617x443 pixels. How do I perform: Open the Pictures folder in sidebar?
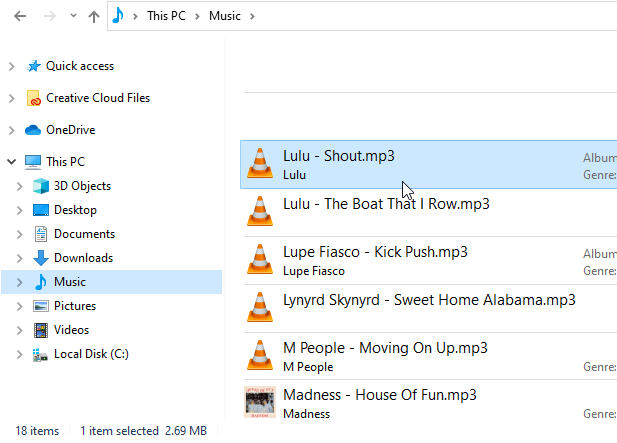(x=75, y=306)
